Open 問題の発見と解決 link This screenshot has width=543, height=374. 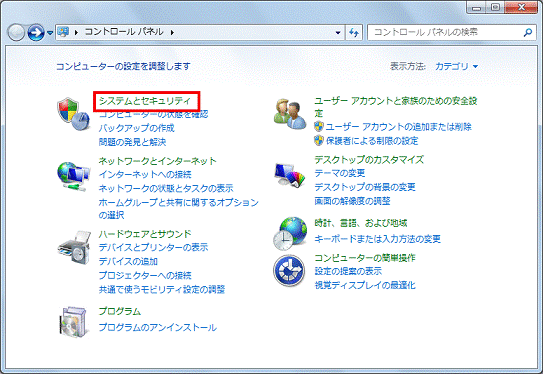click(x=132, y=142)
